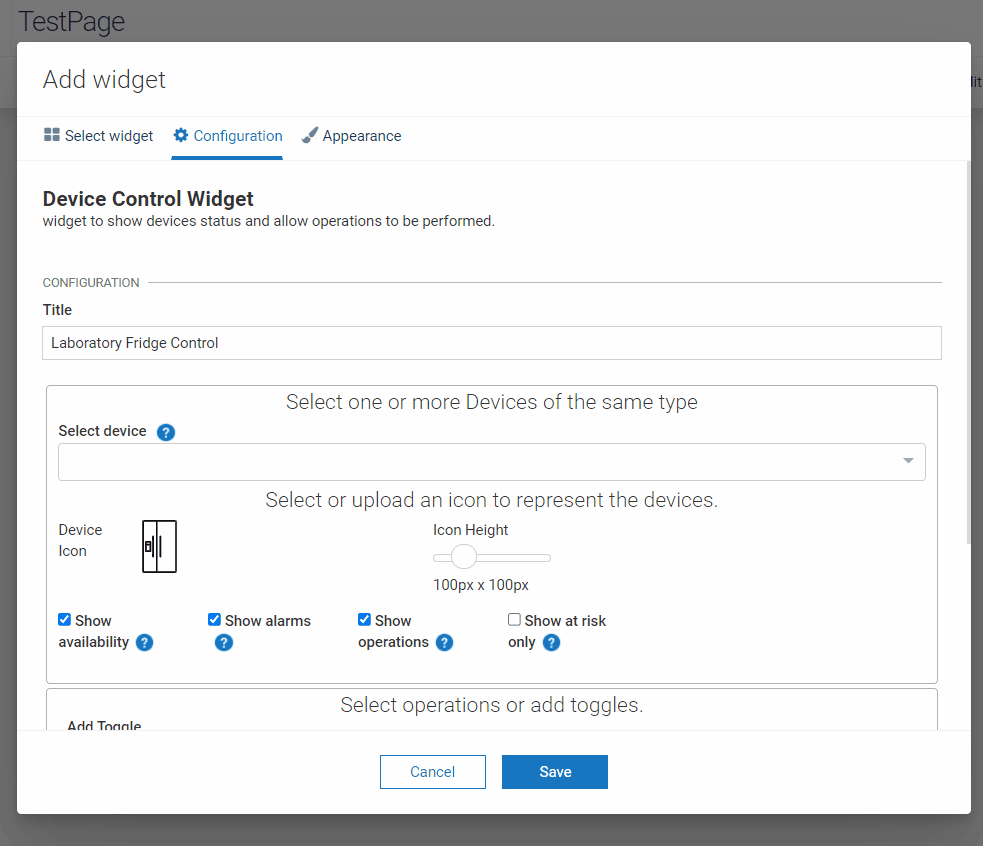Screen dimensions: 983x846
Task: Enable Show at risk only checkbox
Action: tap(514, 620)
